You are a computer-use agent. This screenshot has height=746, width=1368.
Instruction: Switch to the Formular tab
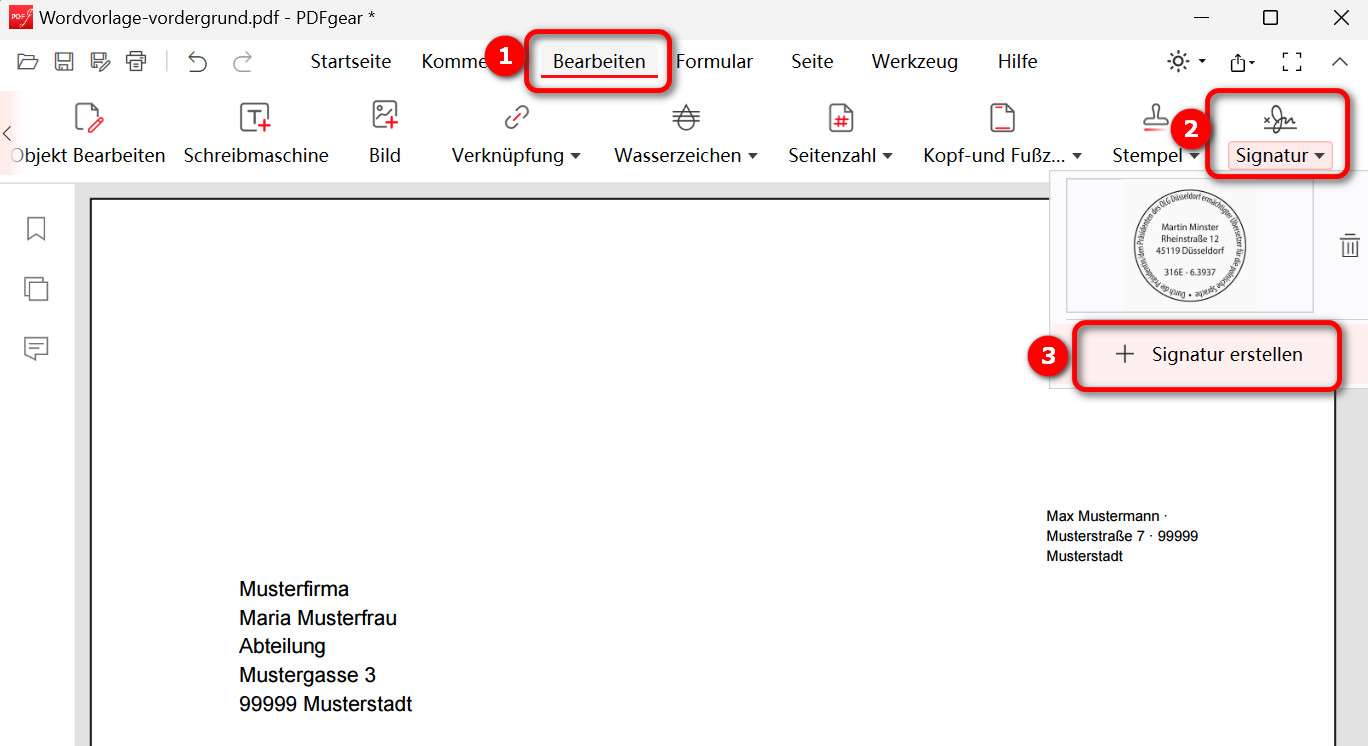pyautogui.click(x=714, y=61)
